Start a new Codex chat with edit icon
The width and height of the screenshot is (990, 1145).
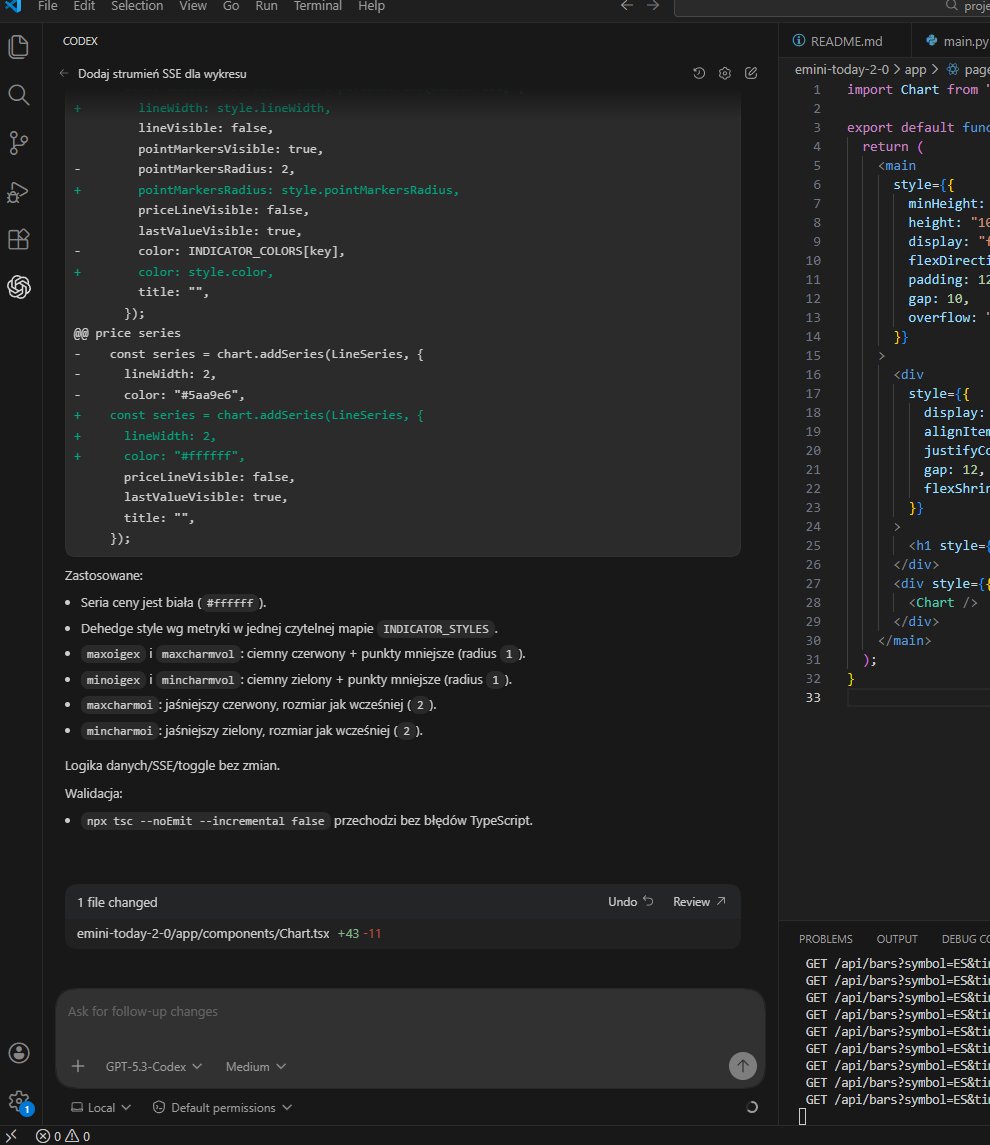tap(751, 73)
